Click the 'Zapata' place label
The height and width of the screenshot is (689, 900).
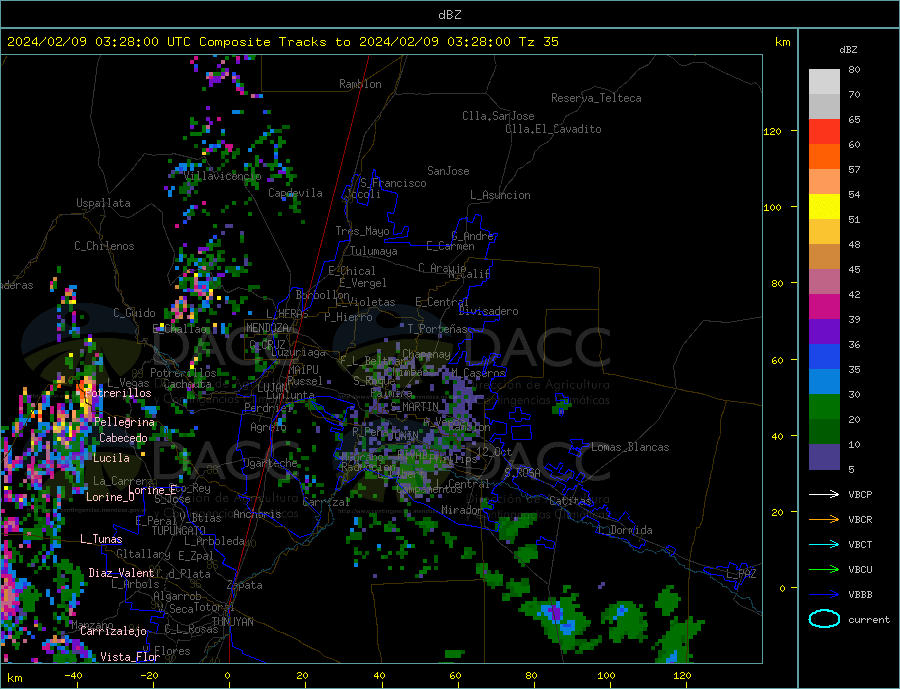click(245, 586)
